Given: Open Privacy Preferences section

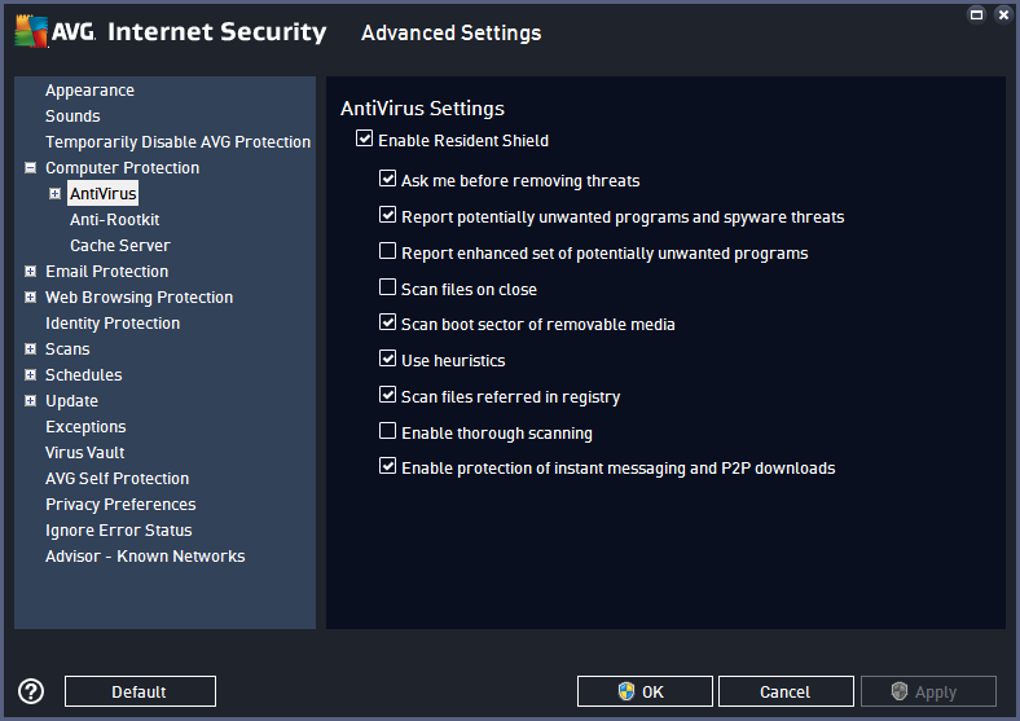Looking at the screenshot, I should [x=120, y=505].
